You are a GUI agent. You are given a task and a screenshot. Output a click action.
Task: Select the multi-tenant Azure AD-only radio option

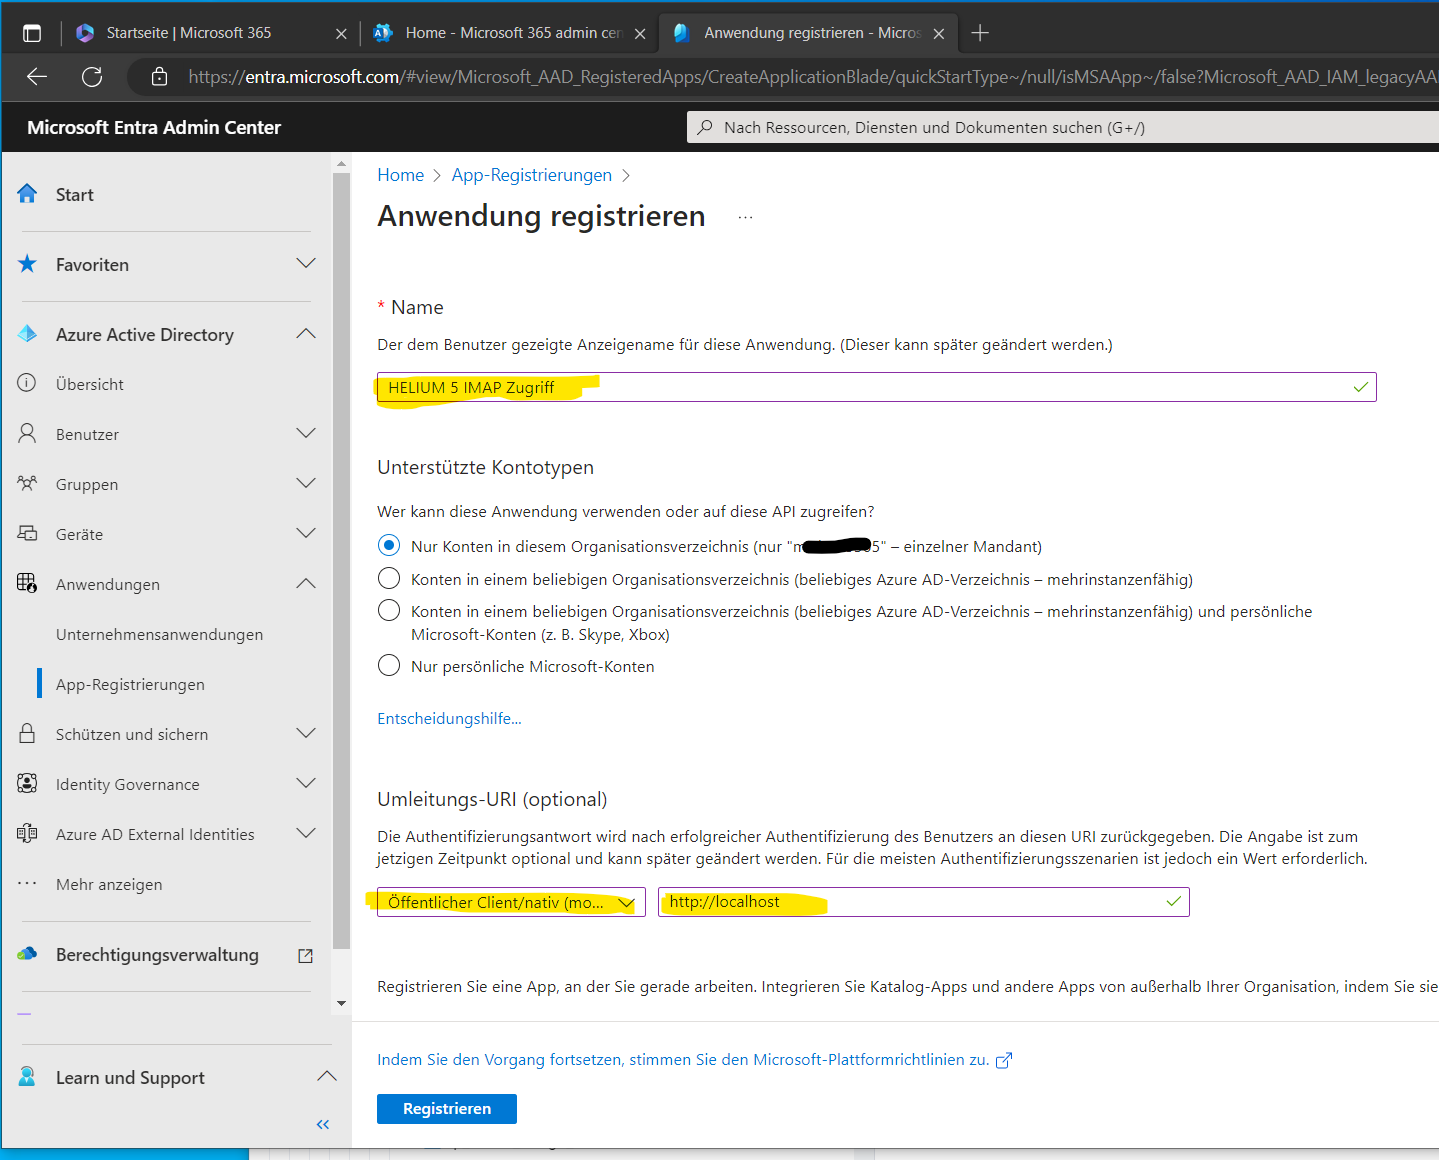coord(389,579)
